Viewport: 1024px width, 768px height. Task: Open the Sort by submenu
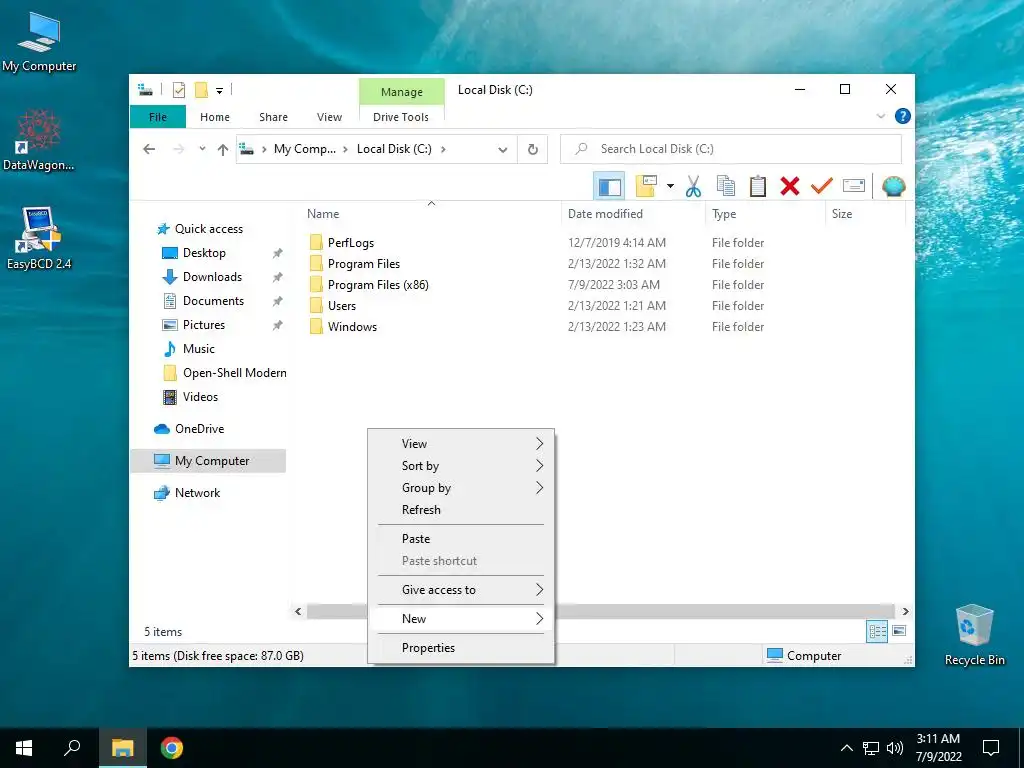pyautogui.click(x=461, y=466)
